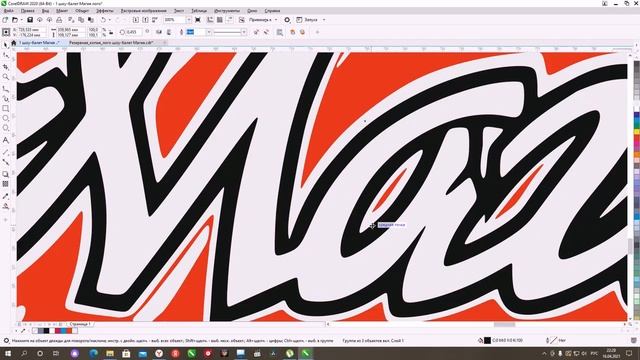The width and height of the screenshot is (640, 360).
Task: Select the Freehand curve tool
Action: coord(5,88)
